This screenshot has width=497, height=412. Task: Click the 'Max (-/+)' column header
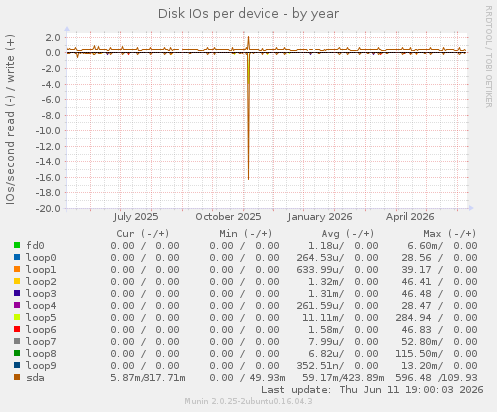coord(450,234)
